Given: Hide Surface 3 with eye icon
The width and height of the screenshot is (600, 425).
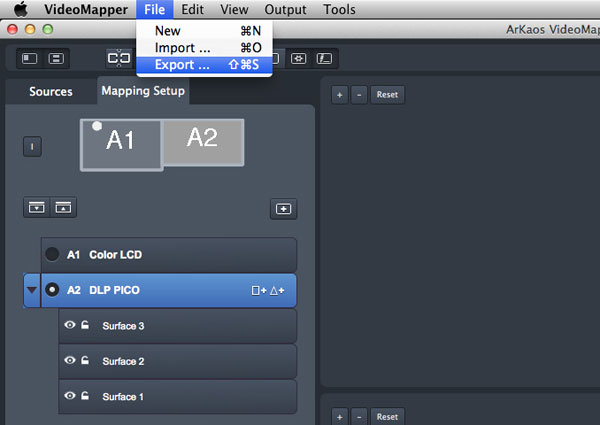Looking at the screenshot, I should pyautogui.click(x=70, y=325).
